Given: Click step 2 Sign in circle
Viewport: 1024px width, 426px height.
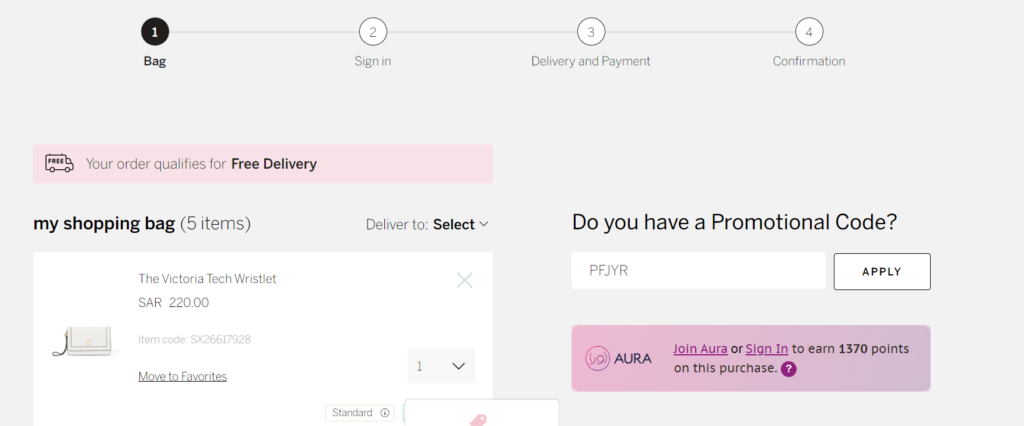Looking at the screenshot, I should pos(373,32).
